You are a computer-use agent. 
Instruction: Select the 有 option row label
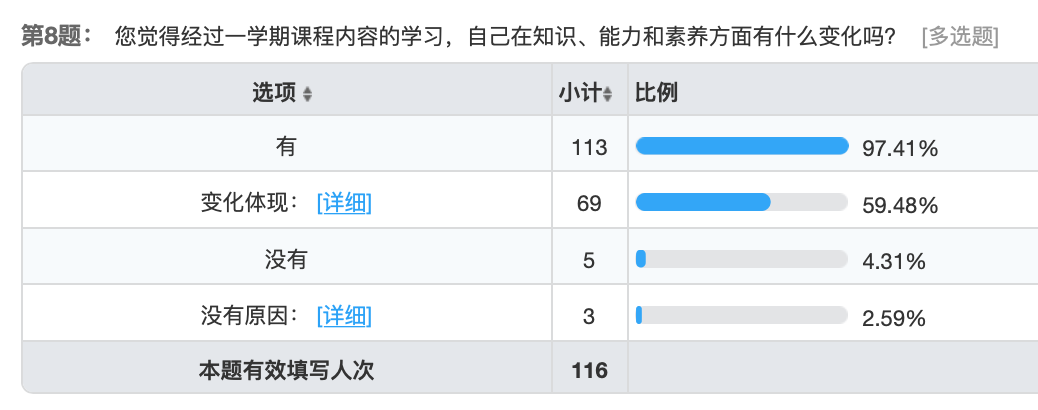[286, 147]
